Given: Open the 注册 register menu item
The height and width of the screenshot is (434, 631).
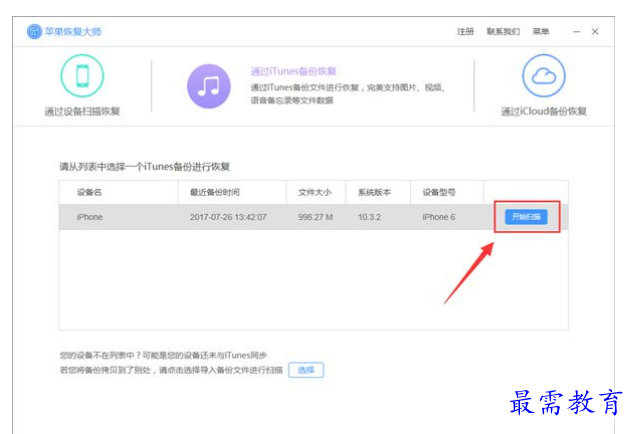Looking at the screenshot, I should click(x=465, y=31).
